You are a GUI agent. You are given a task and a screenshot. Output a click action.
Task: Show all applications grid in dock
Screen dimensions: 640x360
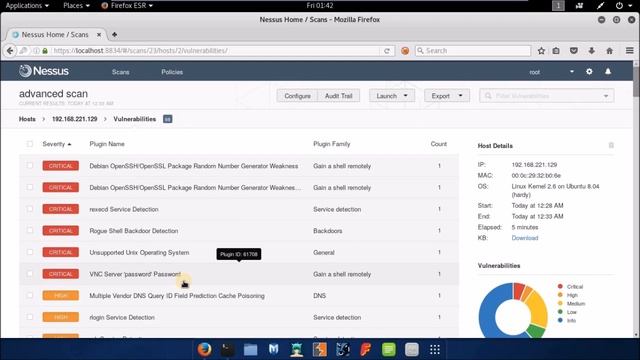click(x=435, y=349)
